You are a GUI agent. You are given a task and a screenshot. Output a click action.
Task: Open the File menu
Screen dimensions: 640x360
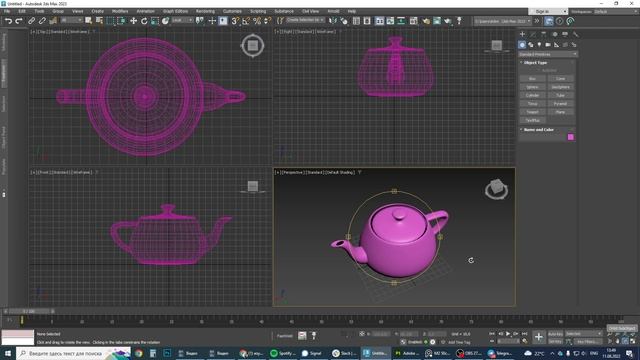pos(7,11)
